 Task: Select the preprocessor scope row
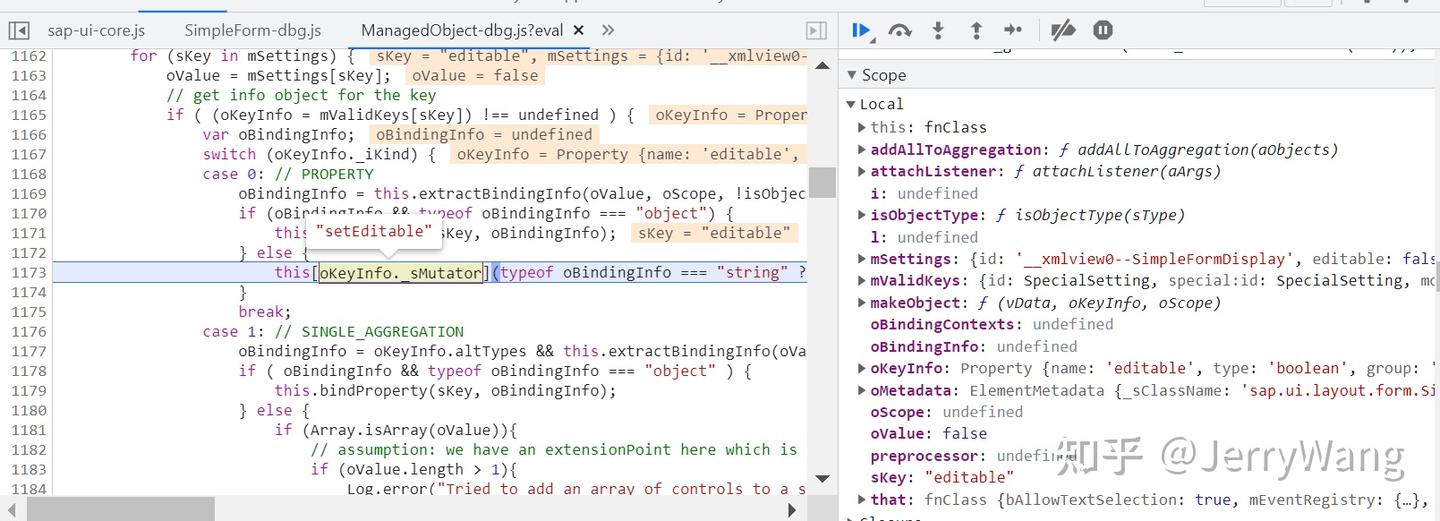point(974,455)
